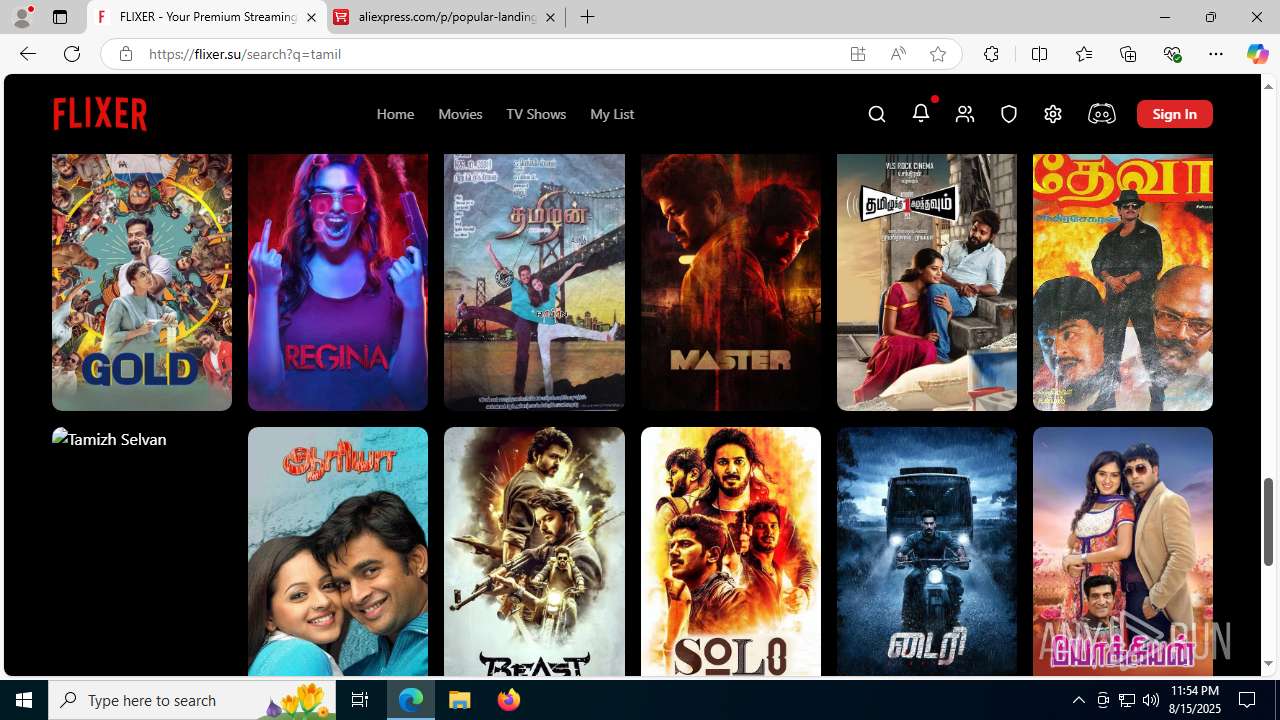Image resolution: width=1280 pixels, height=720 pixels.
Task: Click the App available icon in address bar
Action: tap(858, 54)
